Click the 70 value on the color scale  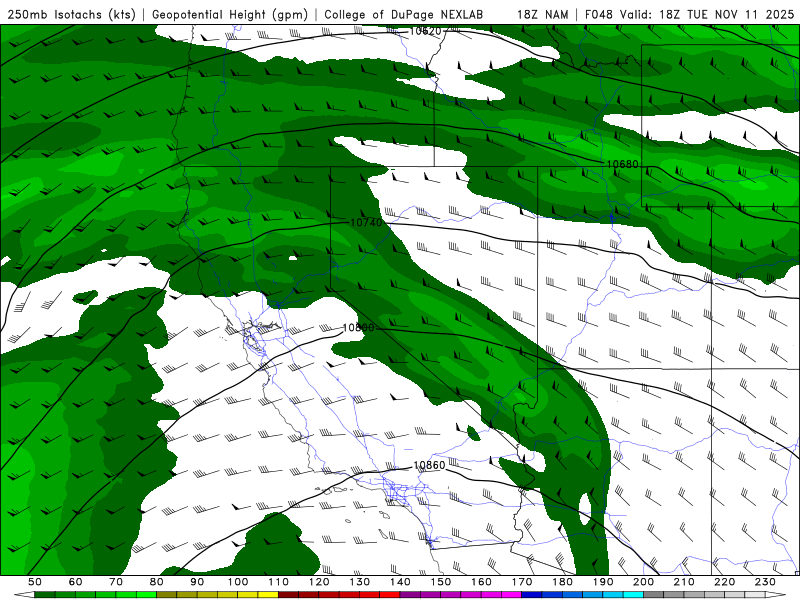click(116, 582)
